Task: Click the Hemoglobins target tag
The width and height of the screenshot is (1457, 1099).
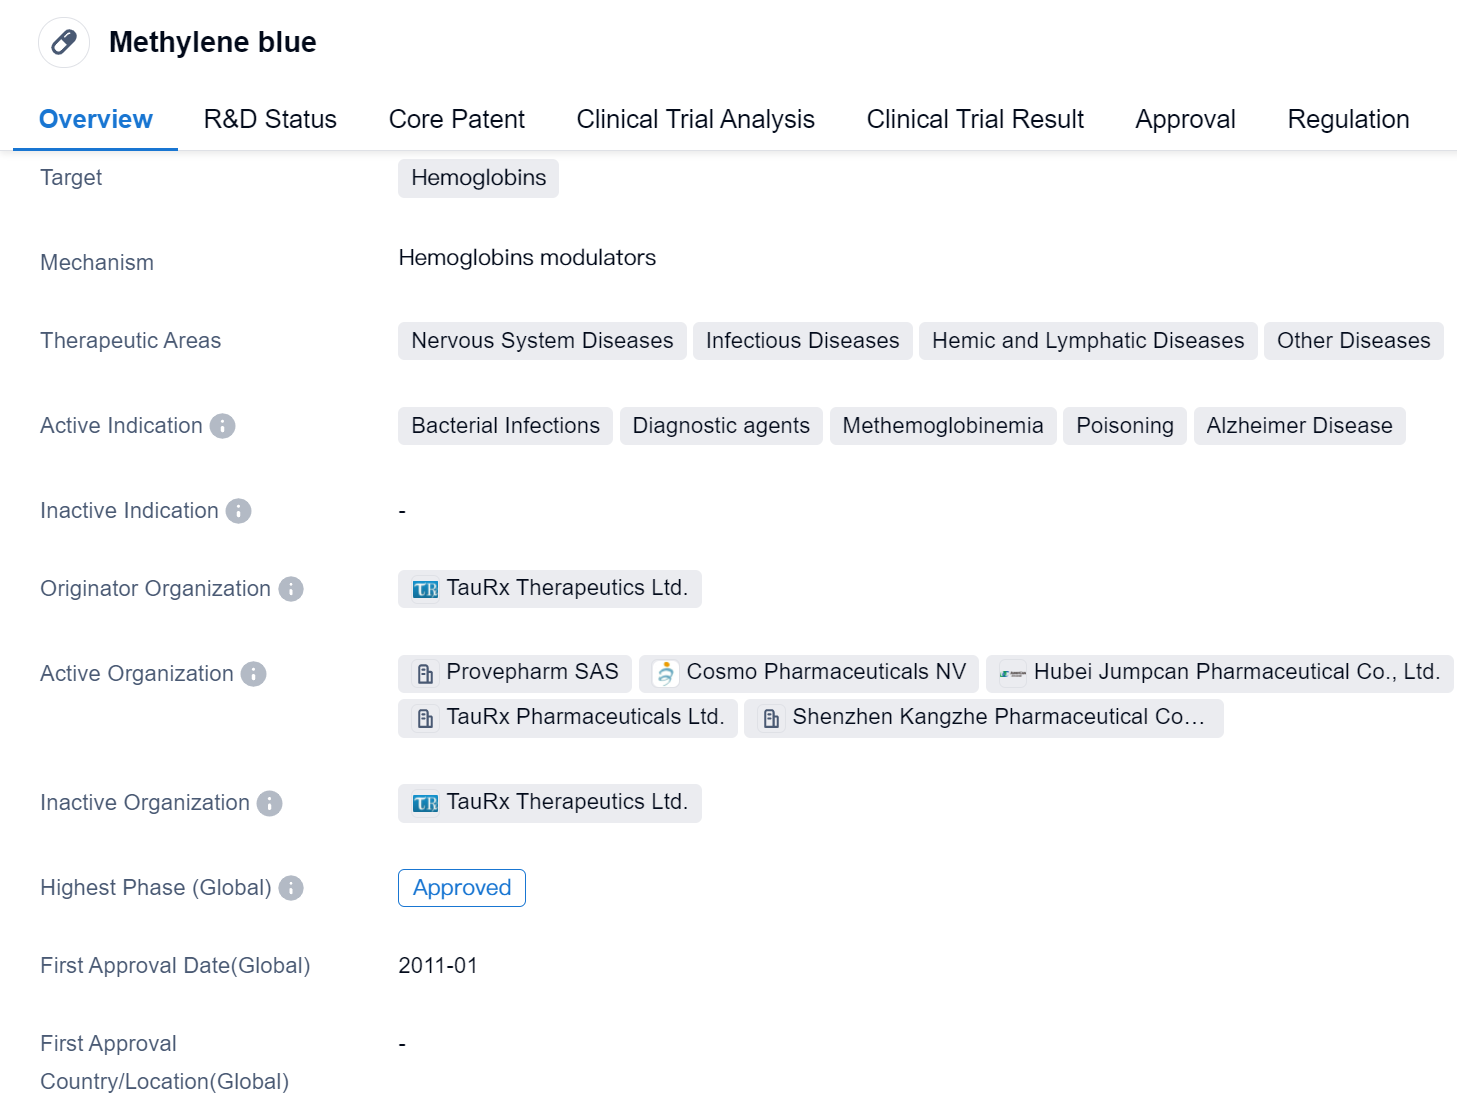Action: 478,178
